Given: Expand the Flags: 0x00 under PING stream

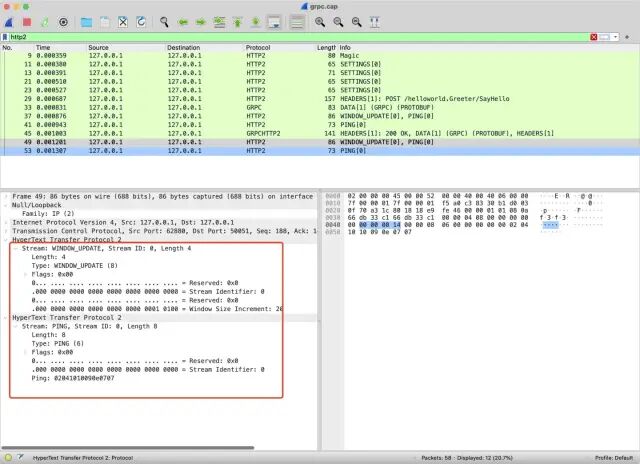Looking at the screenshot, I should [25, 352].
